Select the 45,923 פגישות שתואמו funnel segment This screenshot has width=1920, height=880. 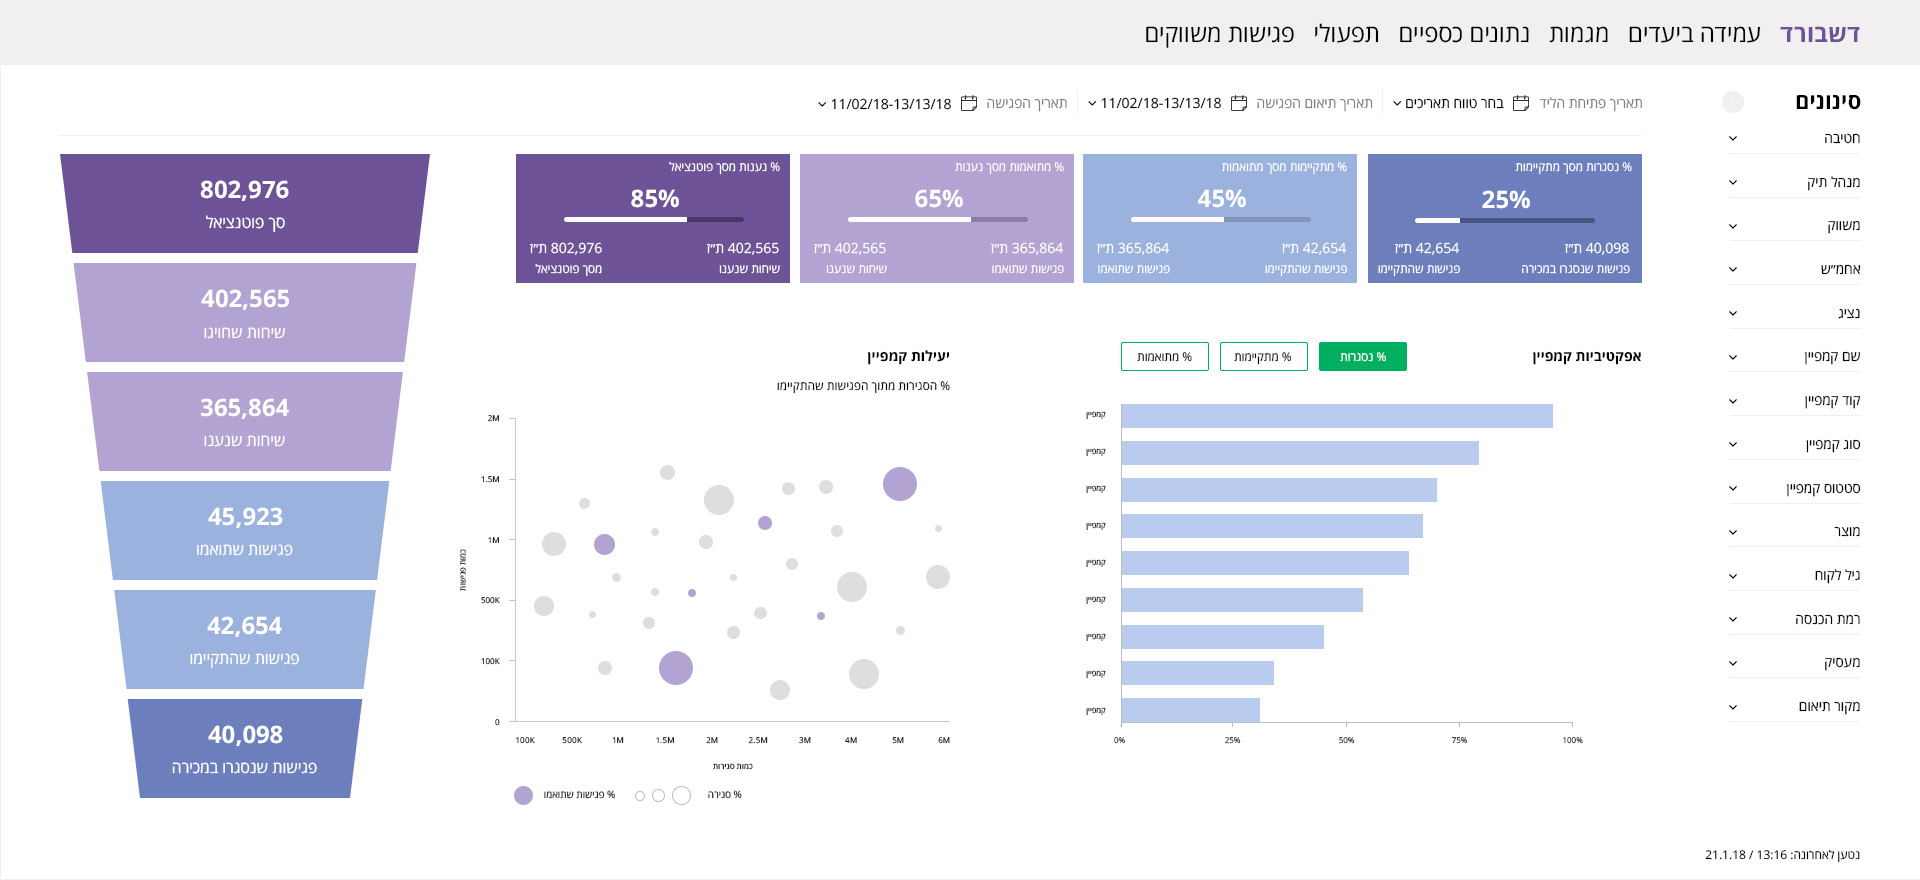click(245, 530)
